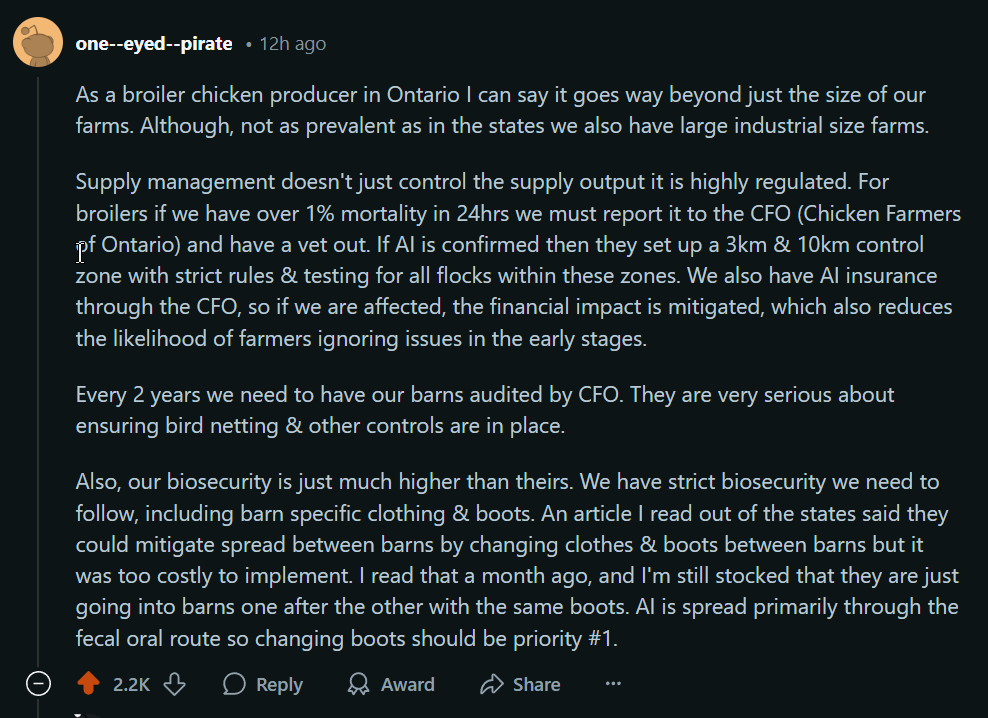Visit the one--eyed--pirate username link
Screen dimensions: 988x718
[x=154, y=44]
